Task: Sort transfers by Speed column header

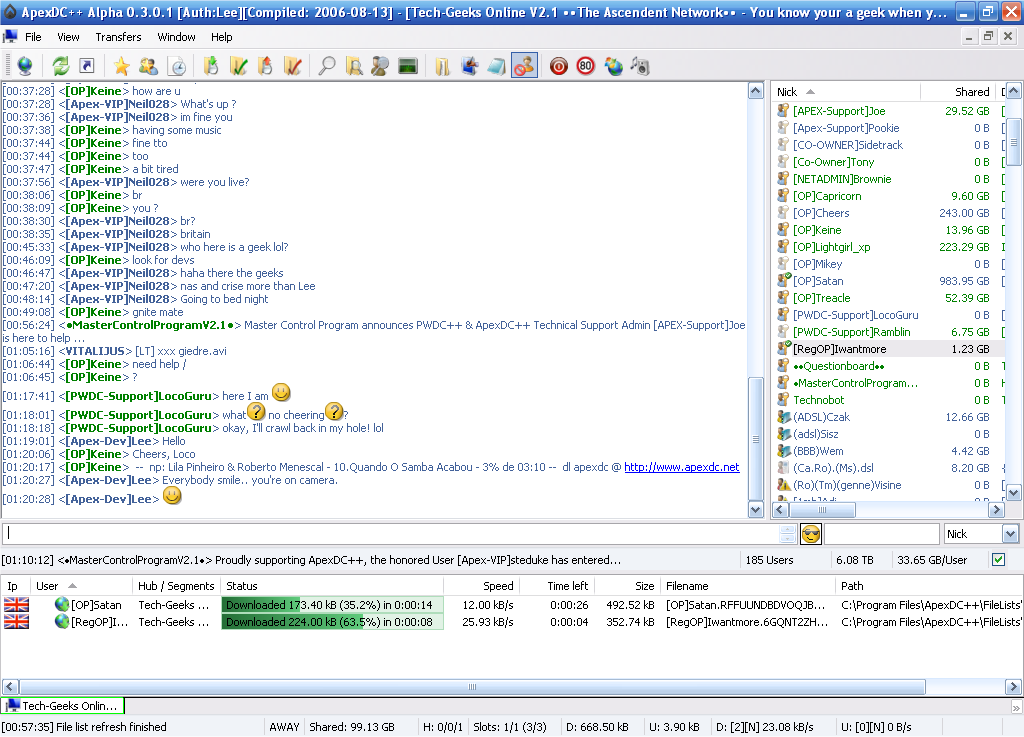Action: click(x=481, y=586)
